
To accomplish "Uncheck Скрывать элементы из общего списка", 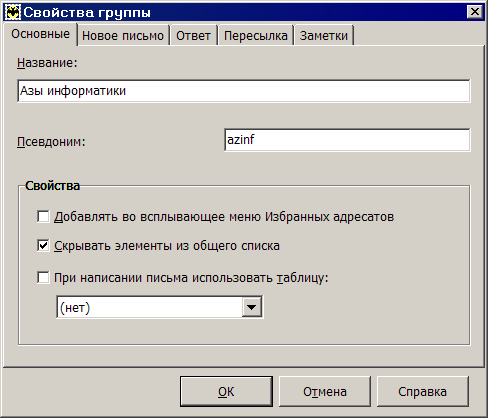I will click(43, 246).
